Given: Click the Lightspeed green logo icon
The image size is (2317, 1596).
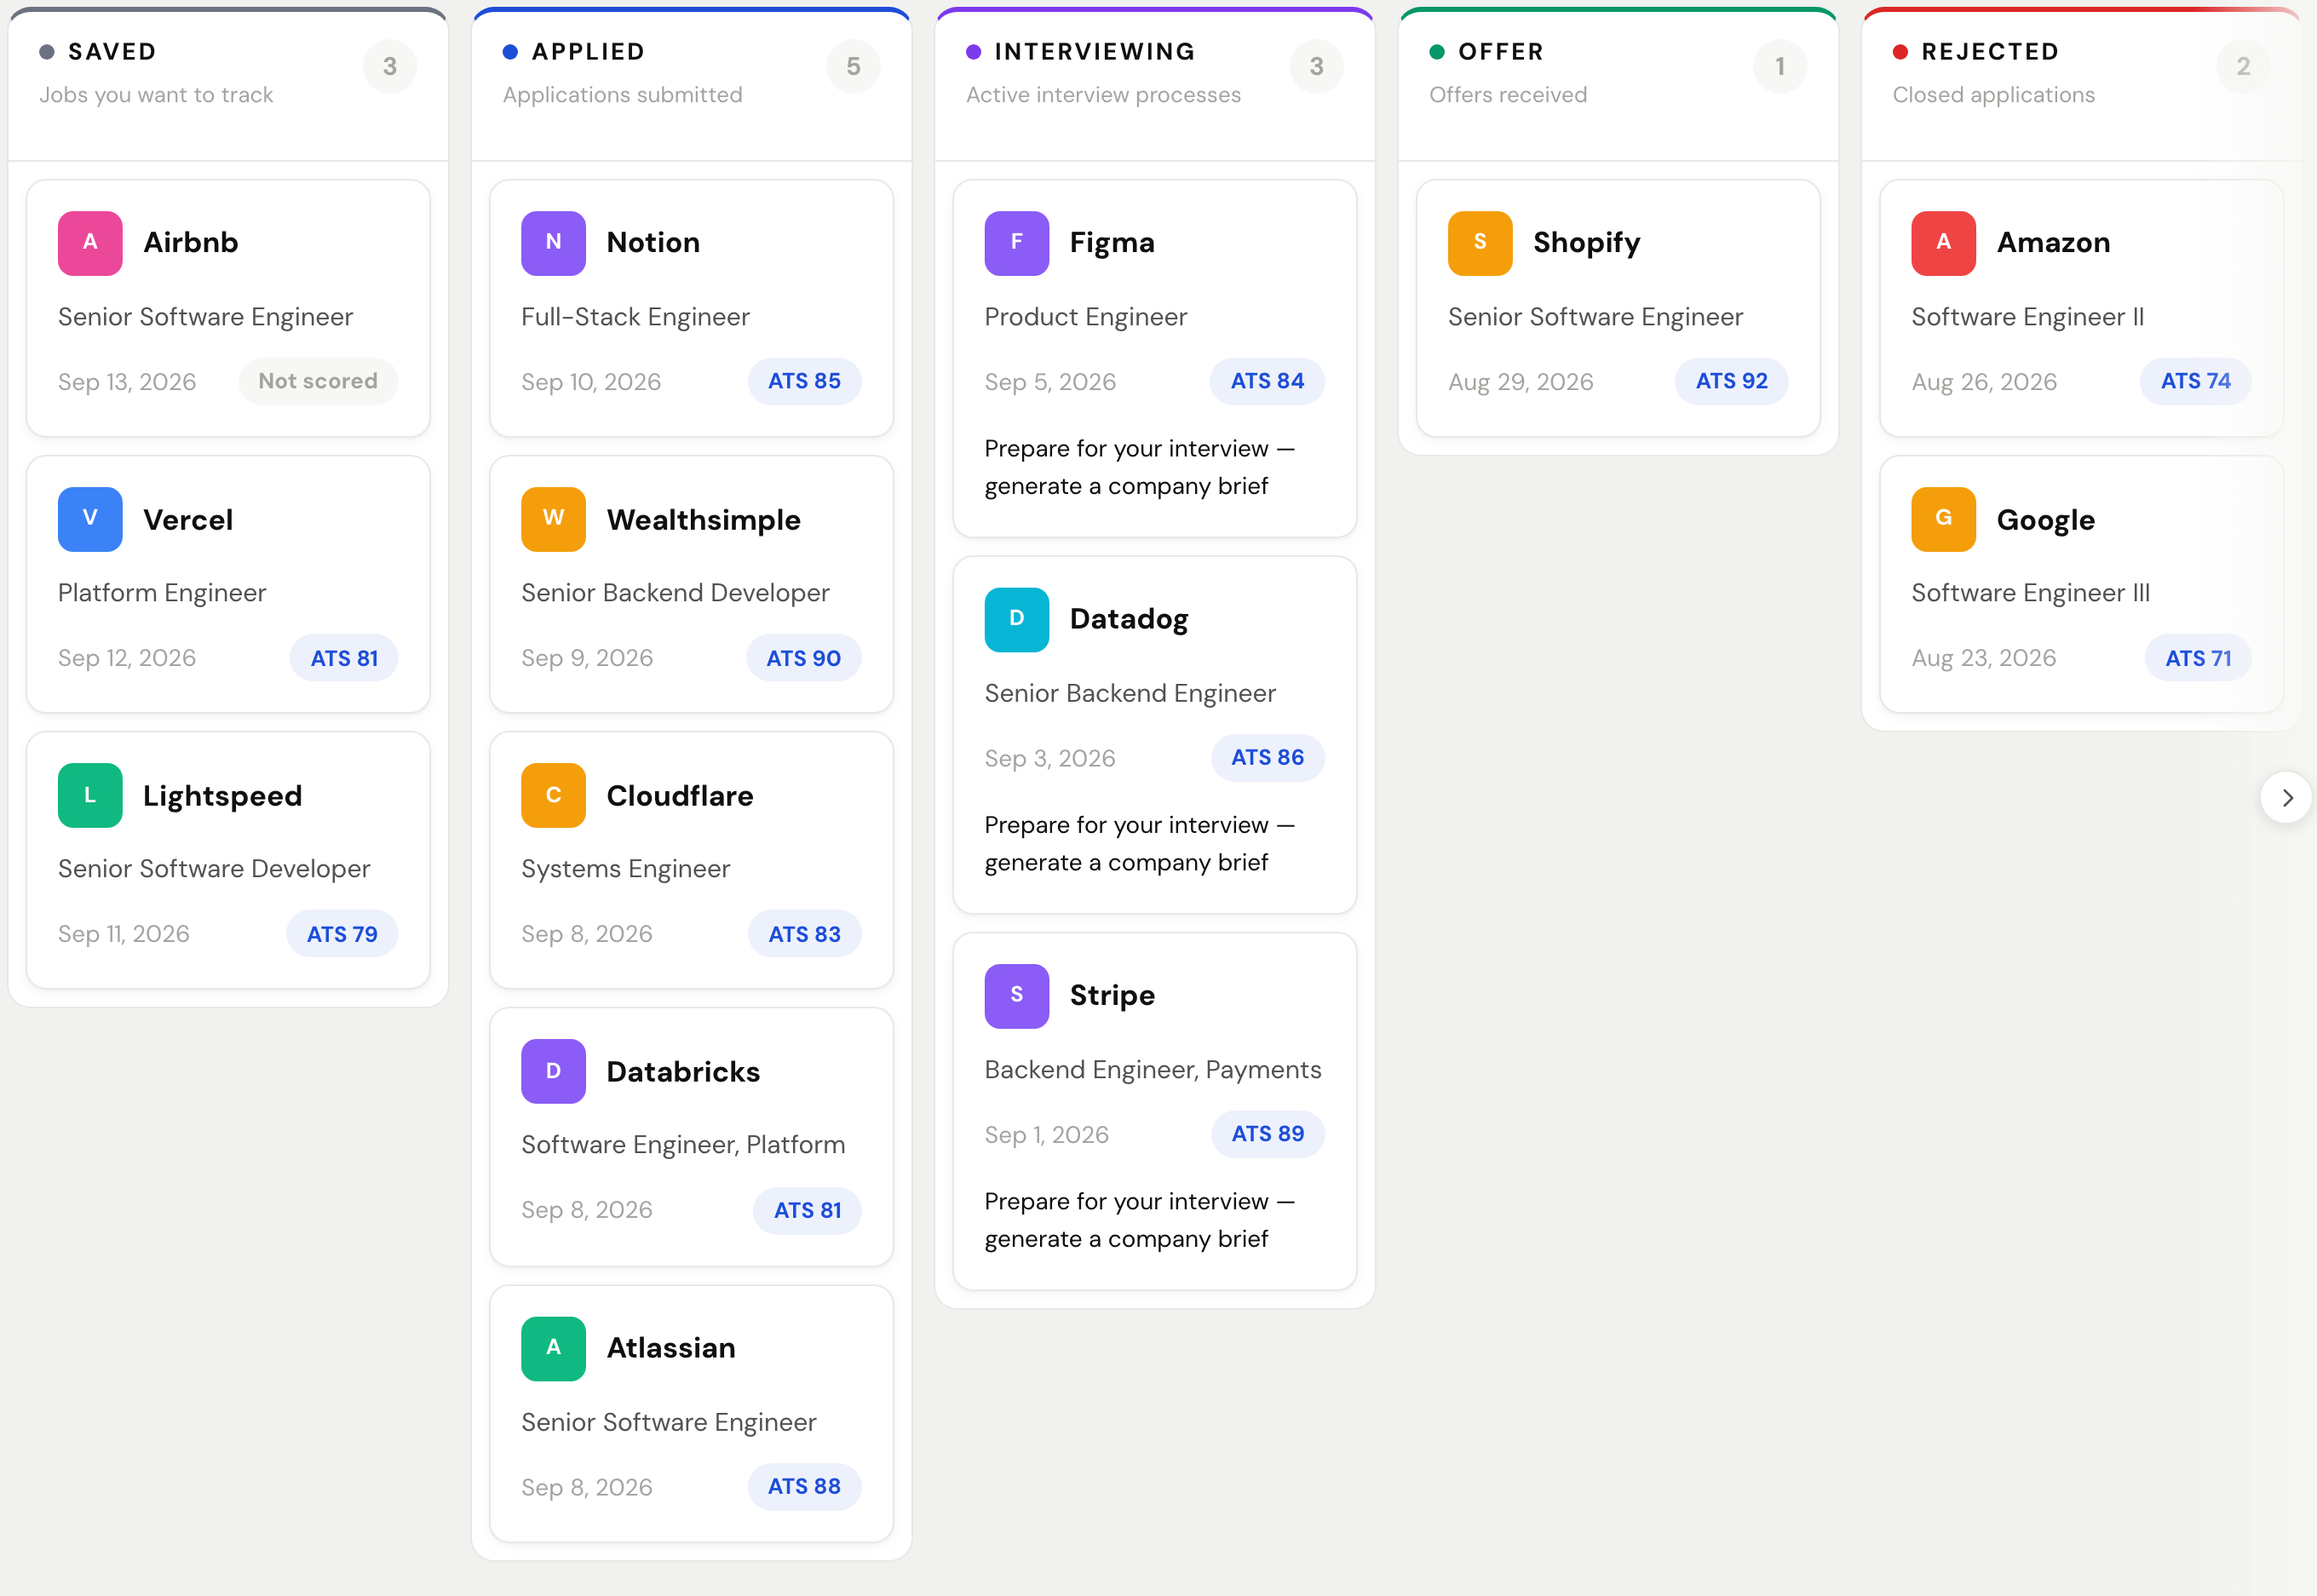Looking at the screenshot, I should click(90, 795).
